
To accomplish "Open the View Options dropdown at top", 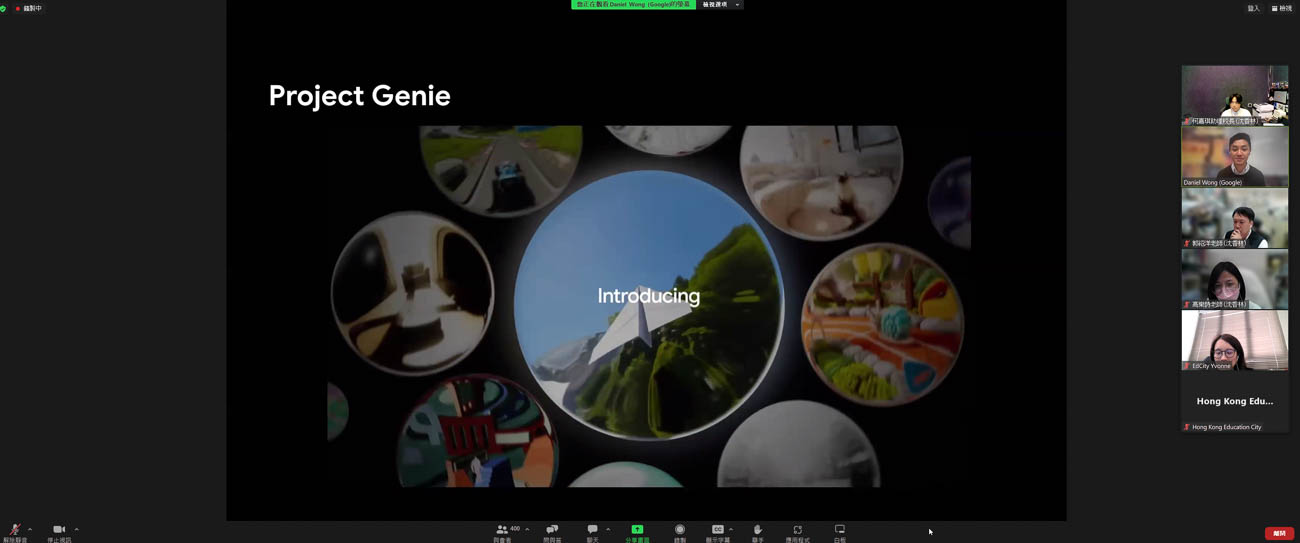I will 720,5.
